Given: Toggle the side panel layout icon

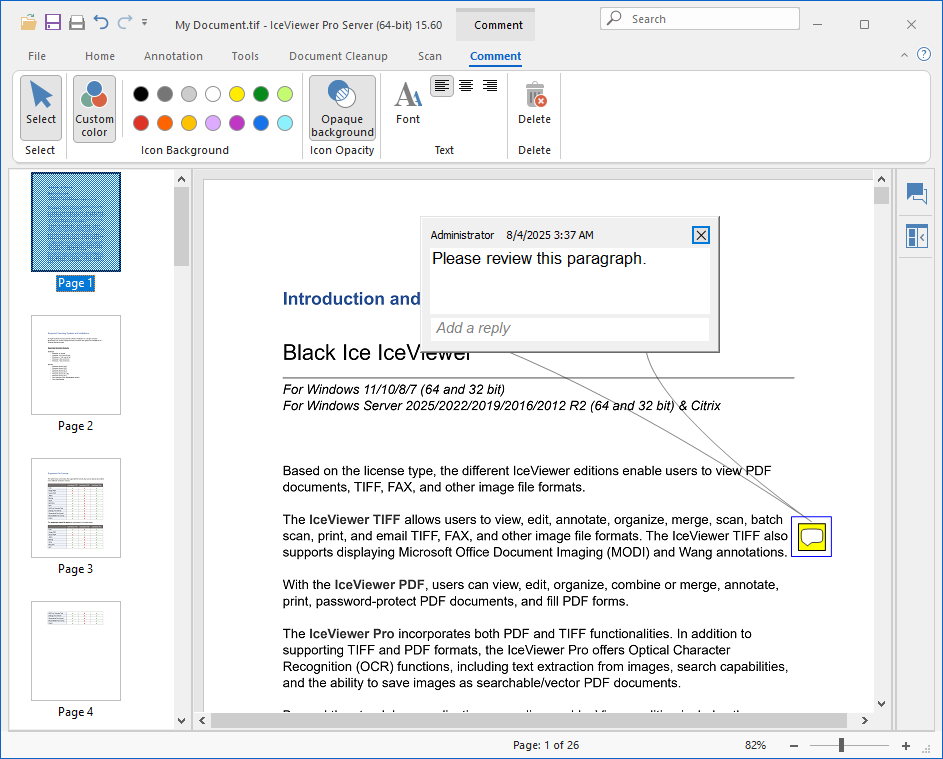Looking at the screenshot, I should [x=917, y=236].
